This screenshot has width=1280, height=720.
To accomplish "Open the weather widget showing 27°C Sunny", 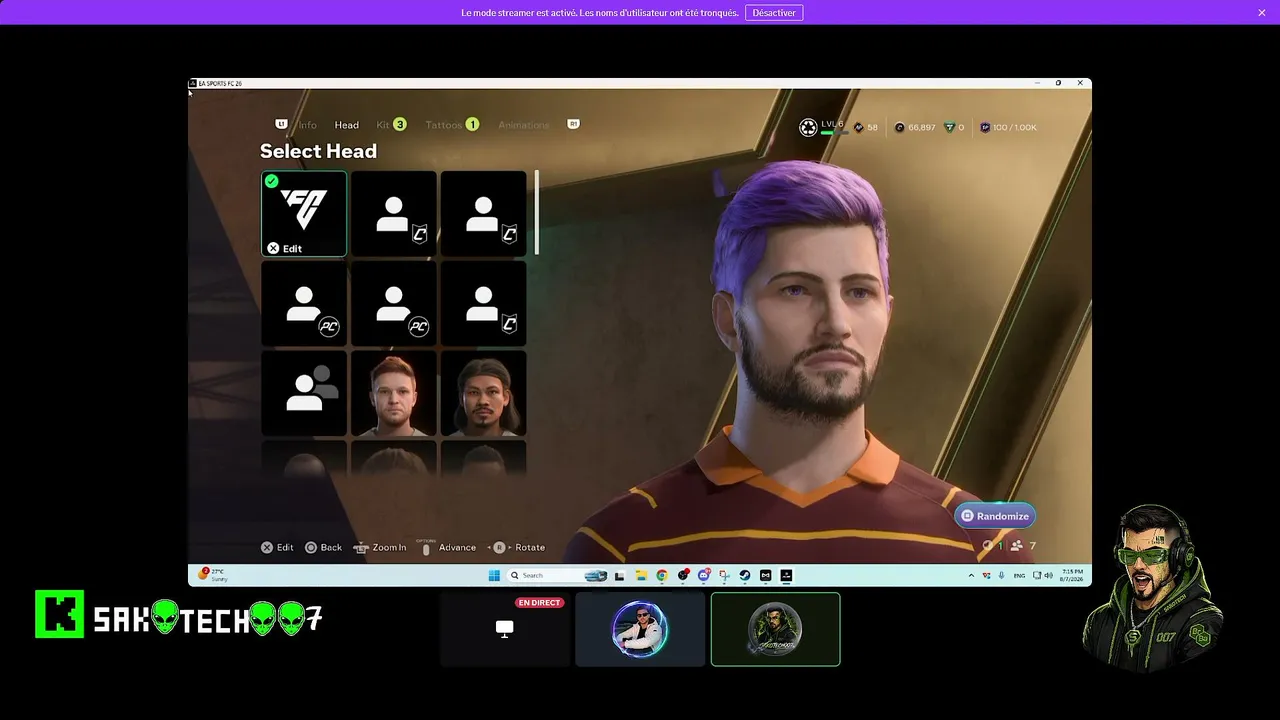I will [x=214, y=575].
